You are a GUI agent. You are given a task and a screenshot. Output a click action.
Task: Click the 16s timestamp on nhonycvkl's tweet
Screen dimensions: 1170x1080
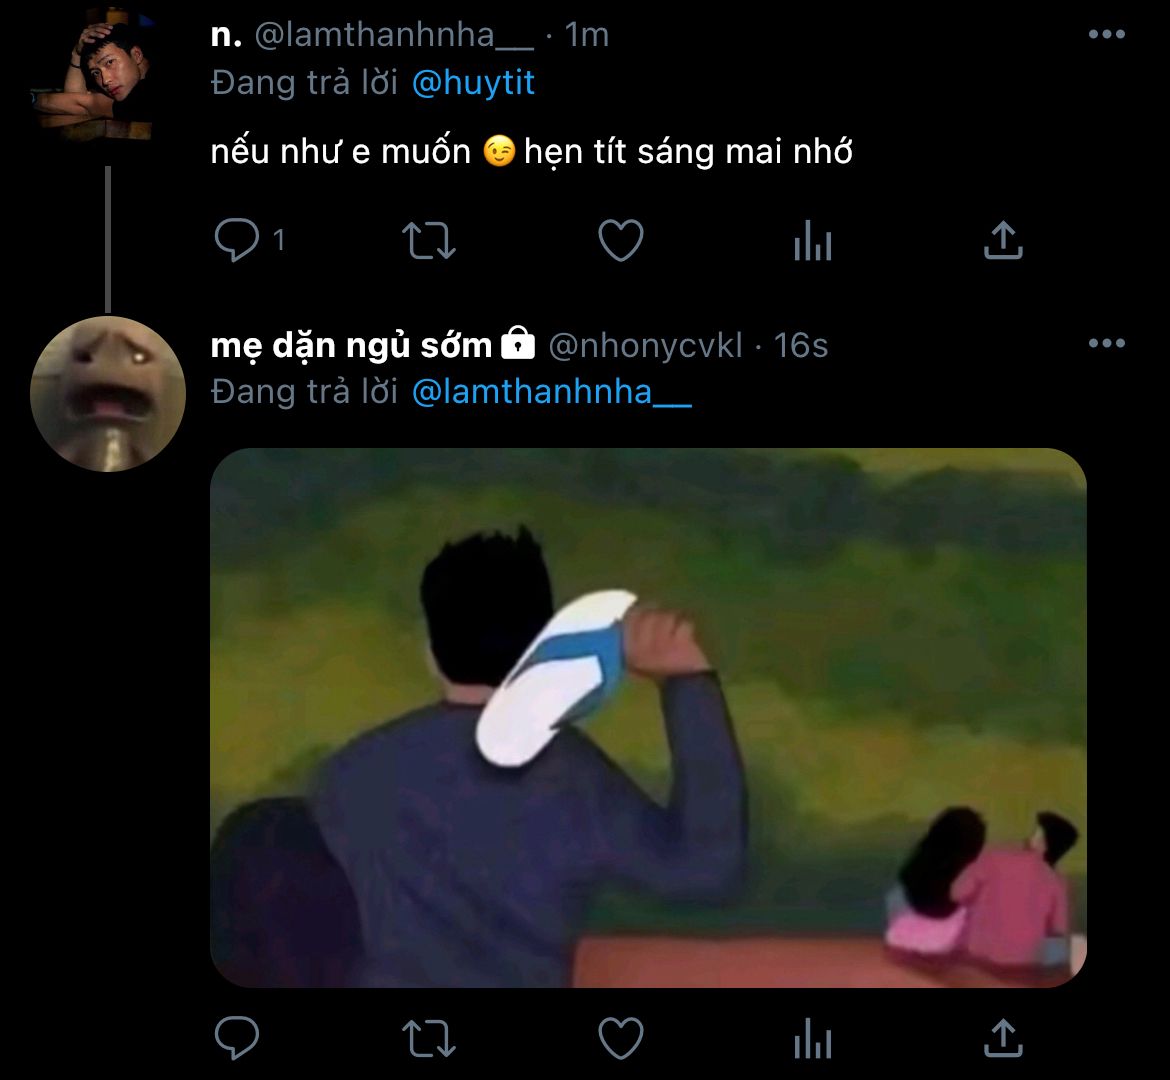[x=801, y=346]
